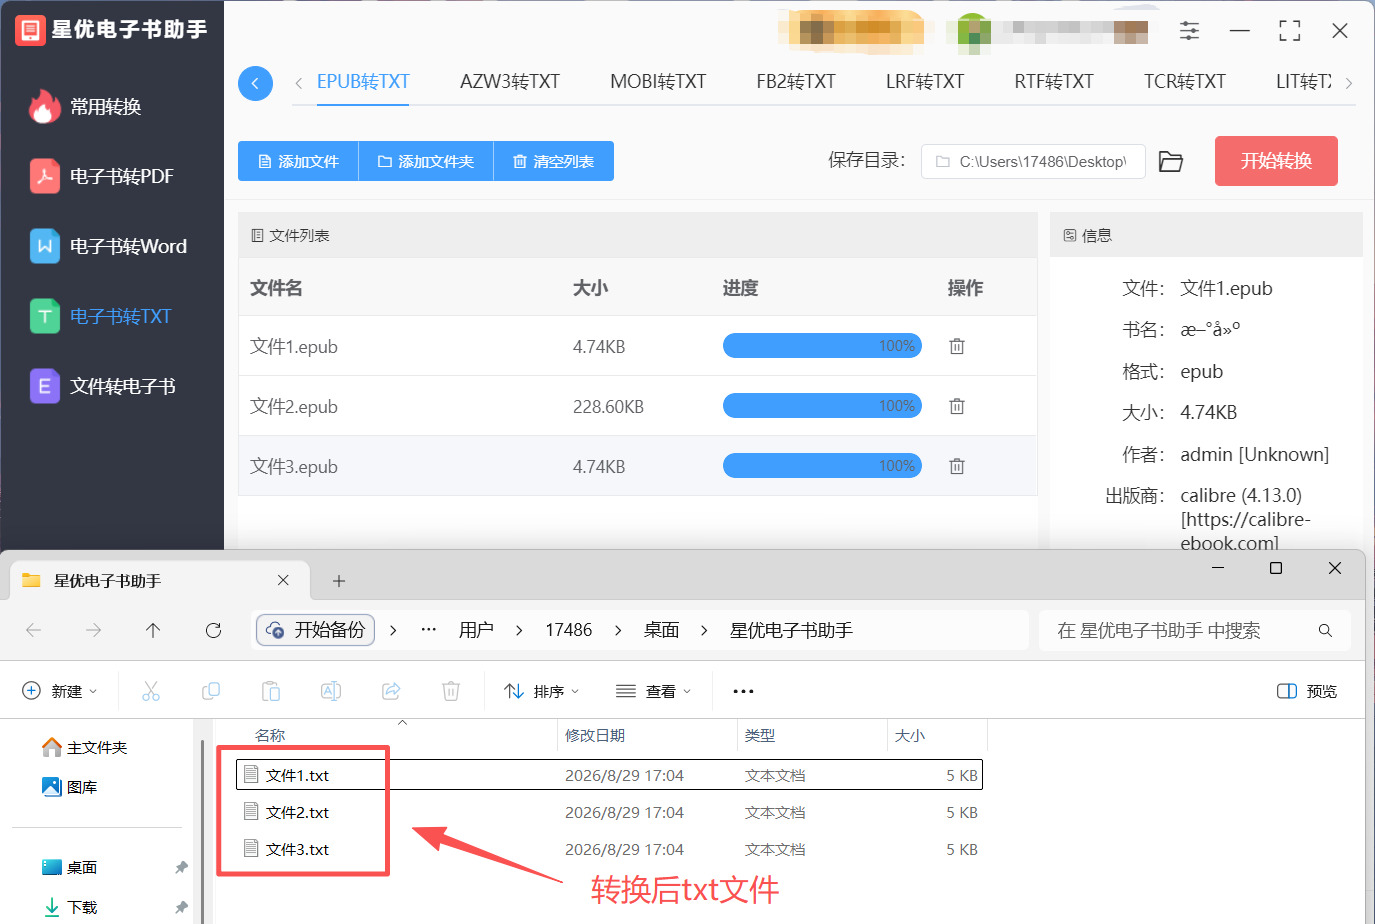Go up one folder level in Explorer
Screen dimensions: 1375x924
coord(153,630)
